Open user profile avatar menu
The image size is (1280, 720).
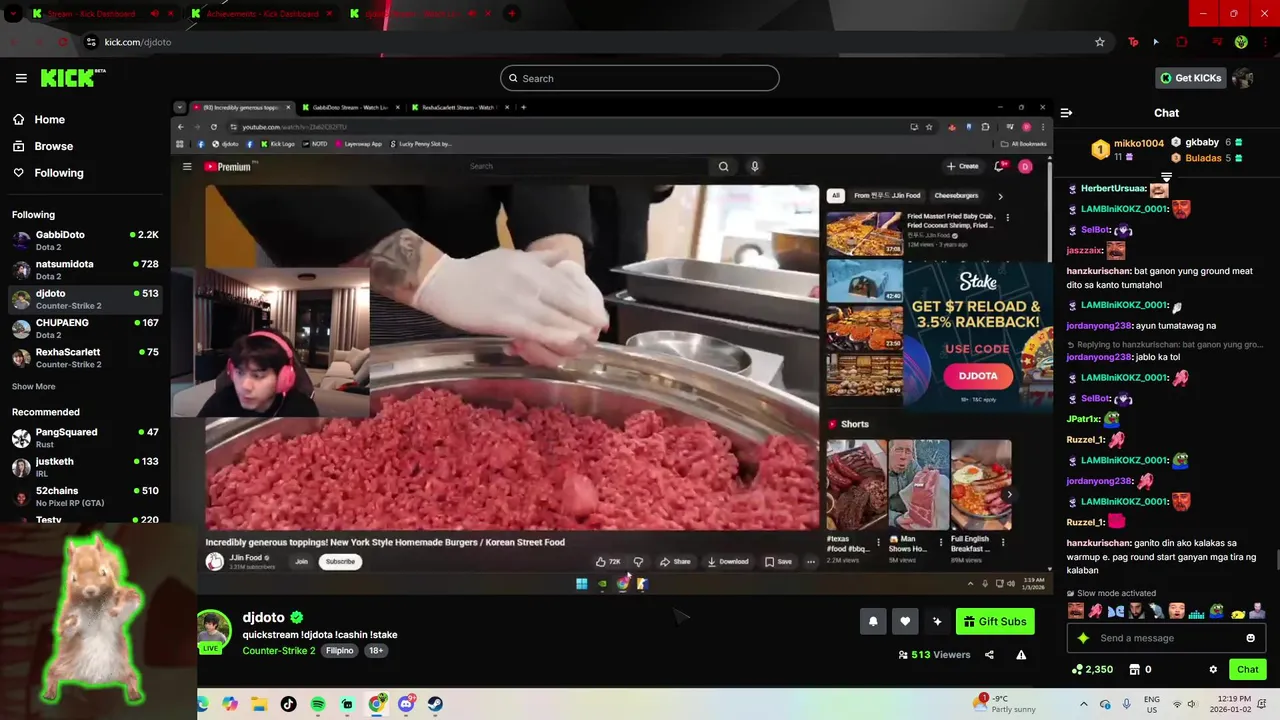[x=1243, y=78]
